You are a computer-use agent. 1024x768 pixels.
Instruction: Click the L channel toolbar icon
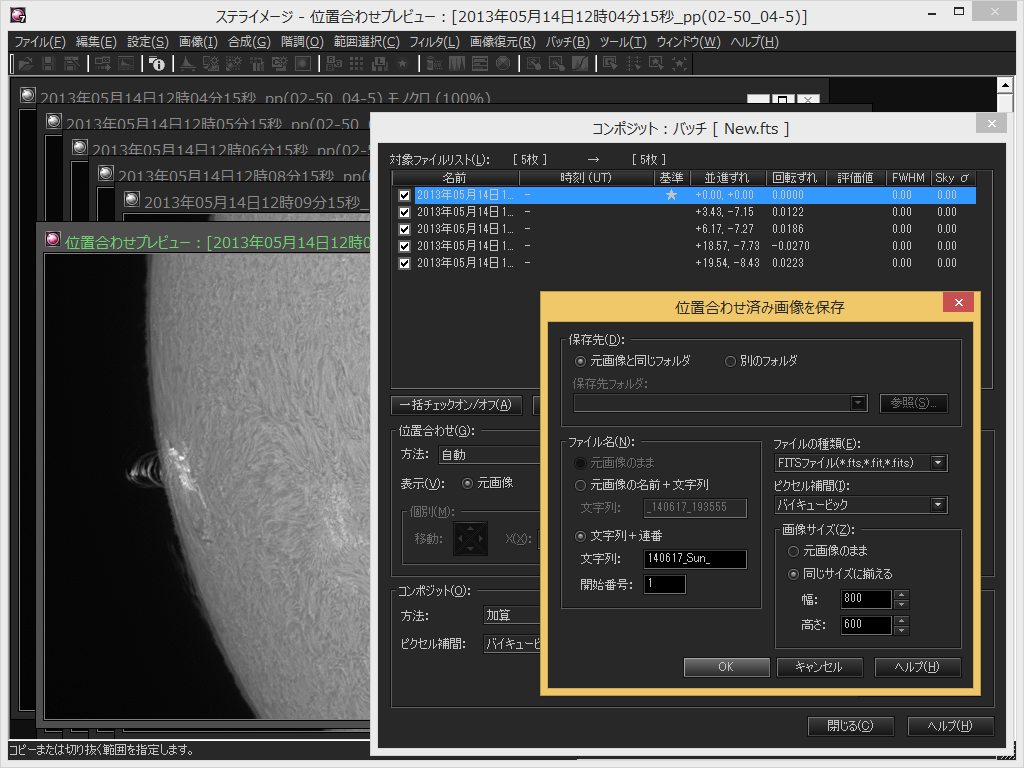379,63
